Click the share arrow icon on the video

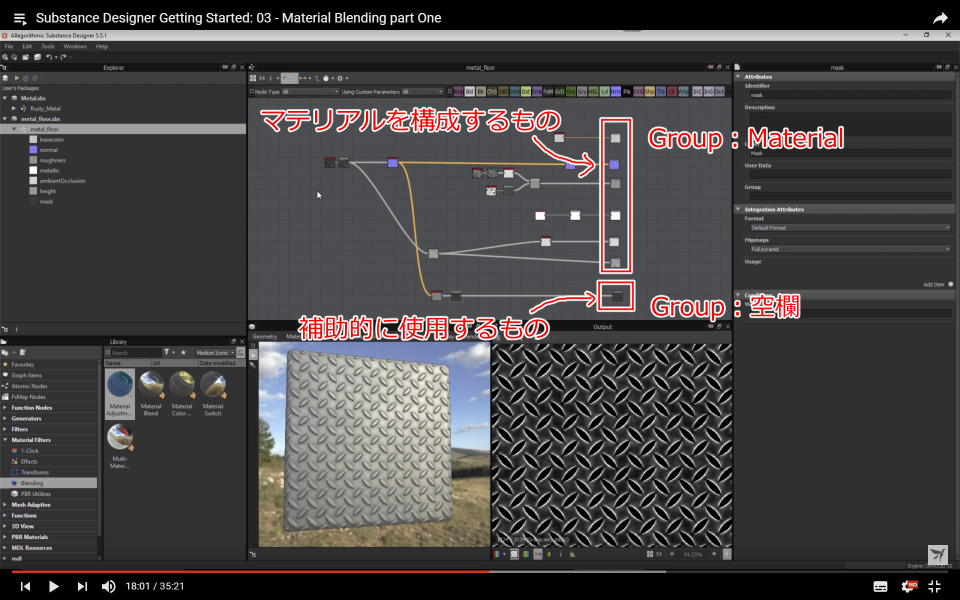click(x=940, y=18)
